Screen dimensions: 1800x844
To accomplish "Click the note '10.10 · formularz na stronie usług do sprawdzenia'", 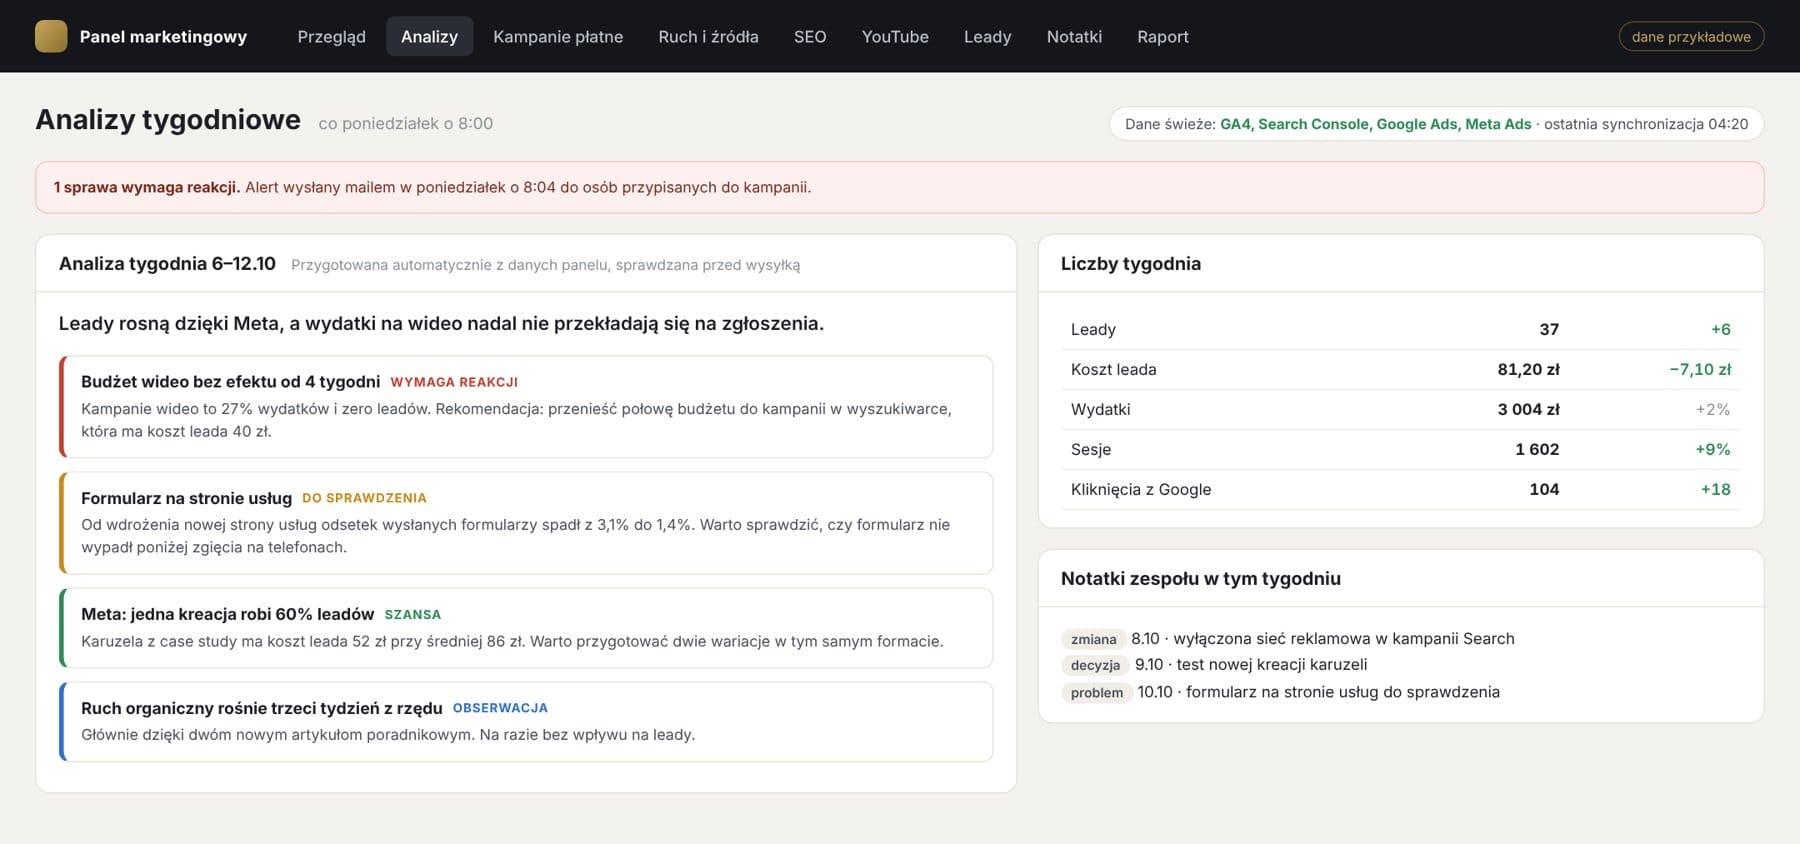I will (1319, 692).
